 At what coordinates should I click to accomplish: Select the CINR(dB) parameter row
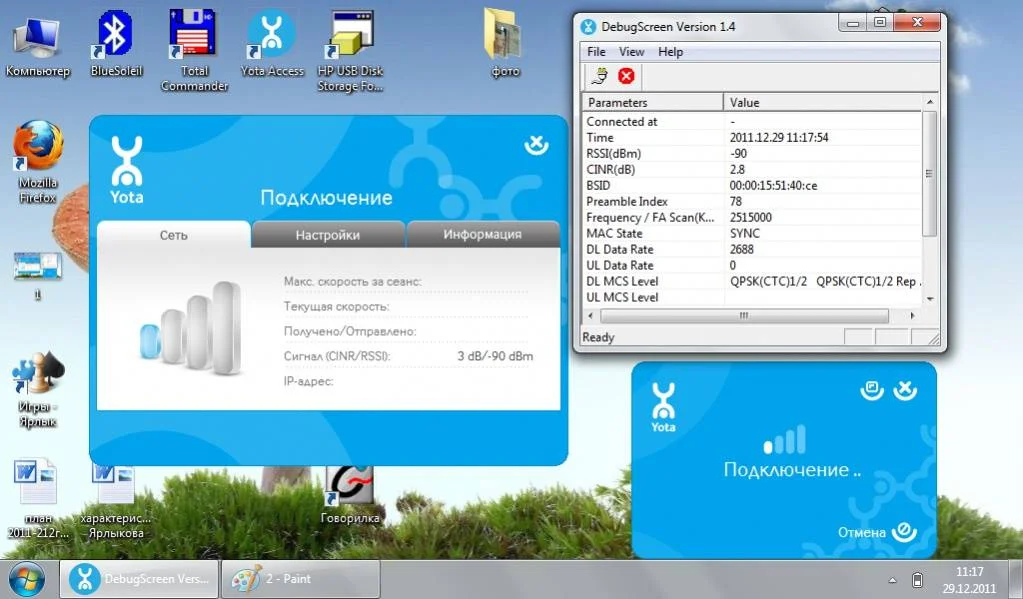tap(752, 170)
